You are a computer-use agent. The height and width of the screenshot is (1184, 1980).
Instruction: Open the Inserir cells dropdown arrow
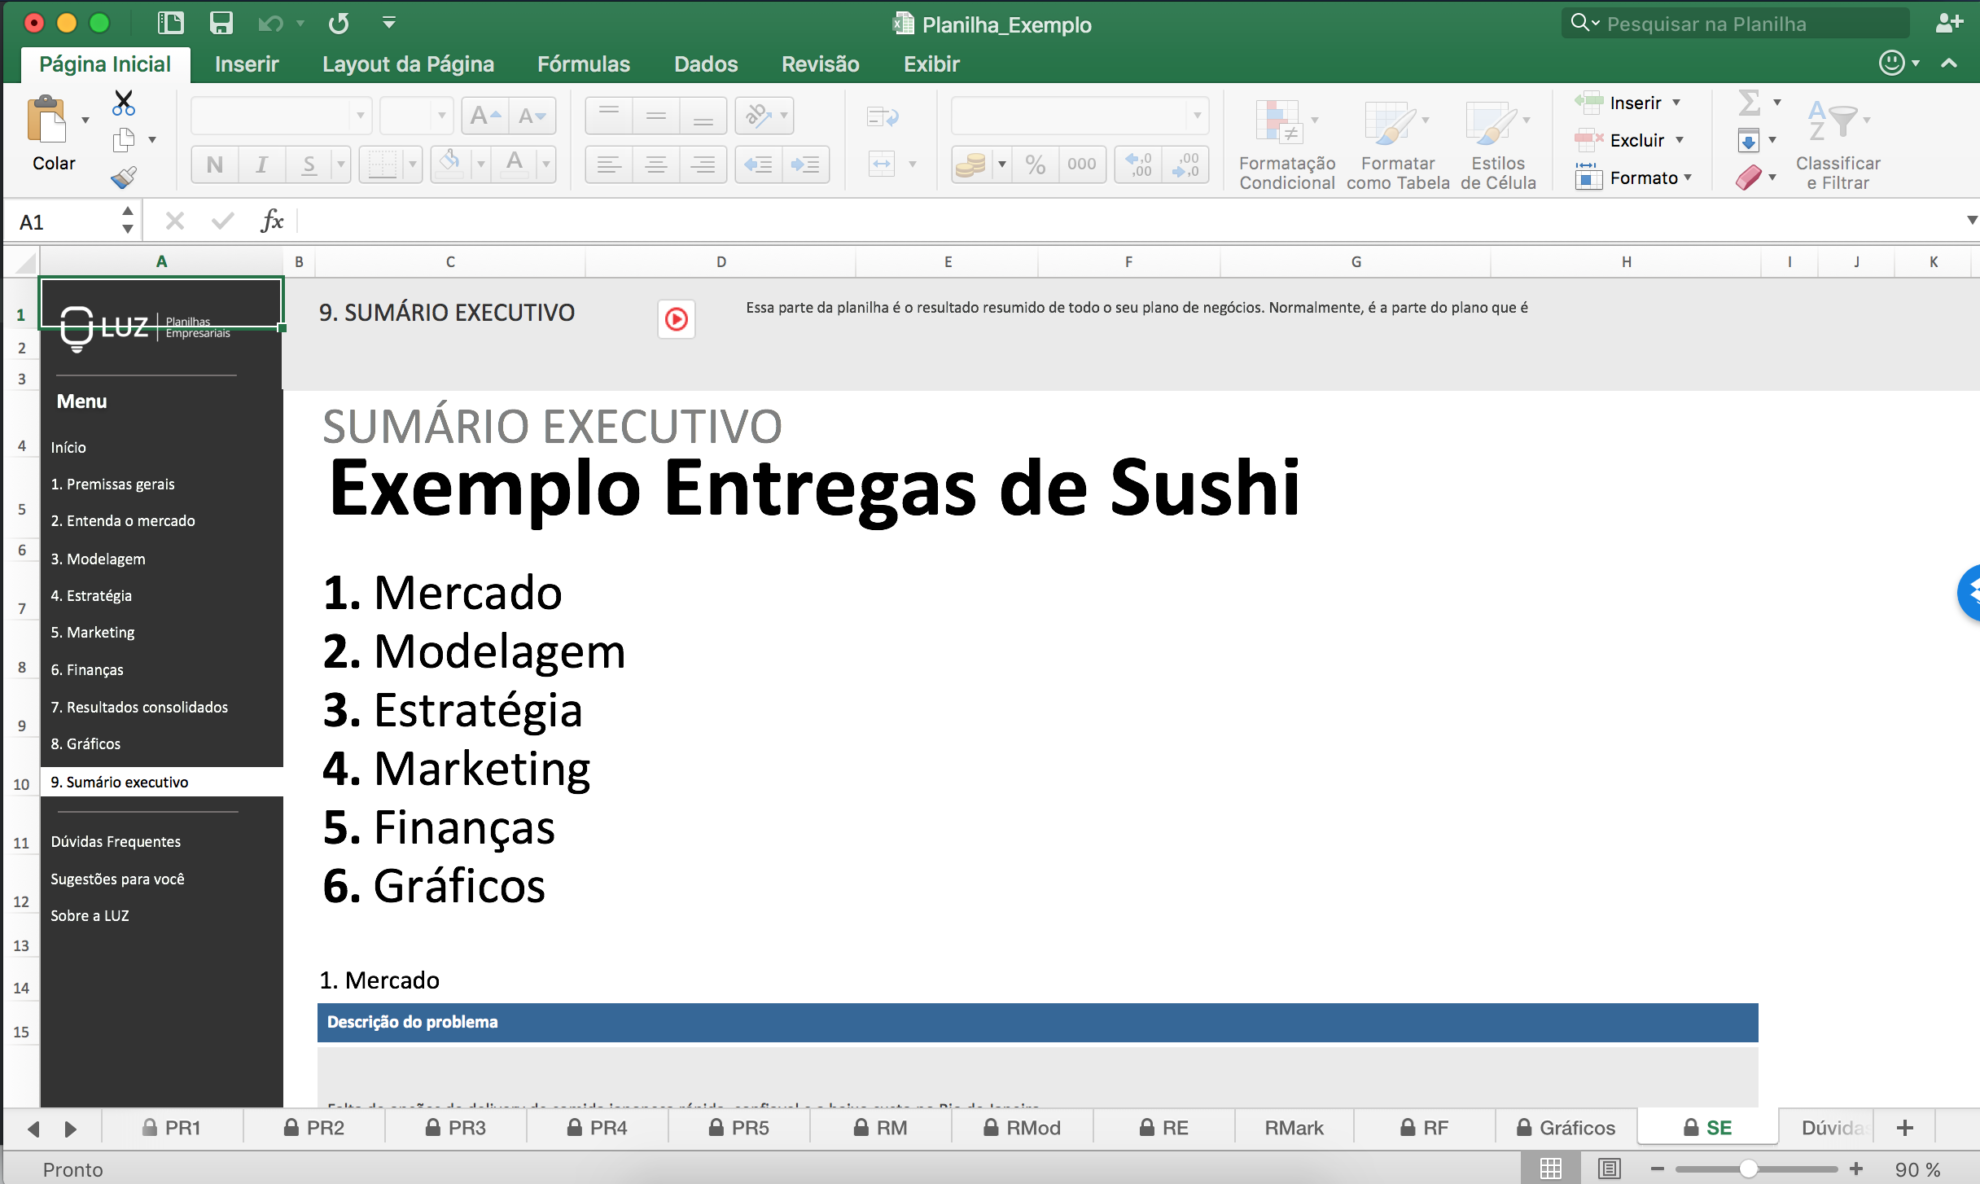[1677, 102]
